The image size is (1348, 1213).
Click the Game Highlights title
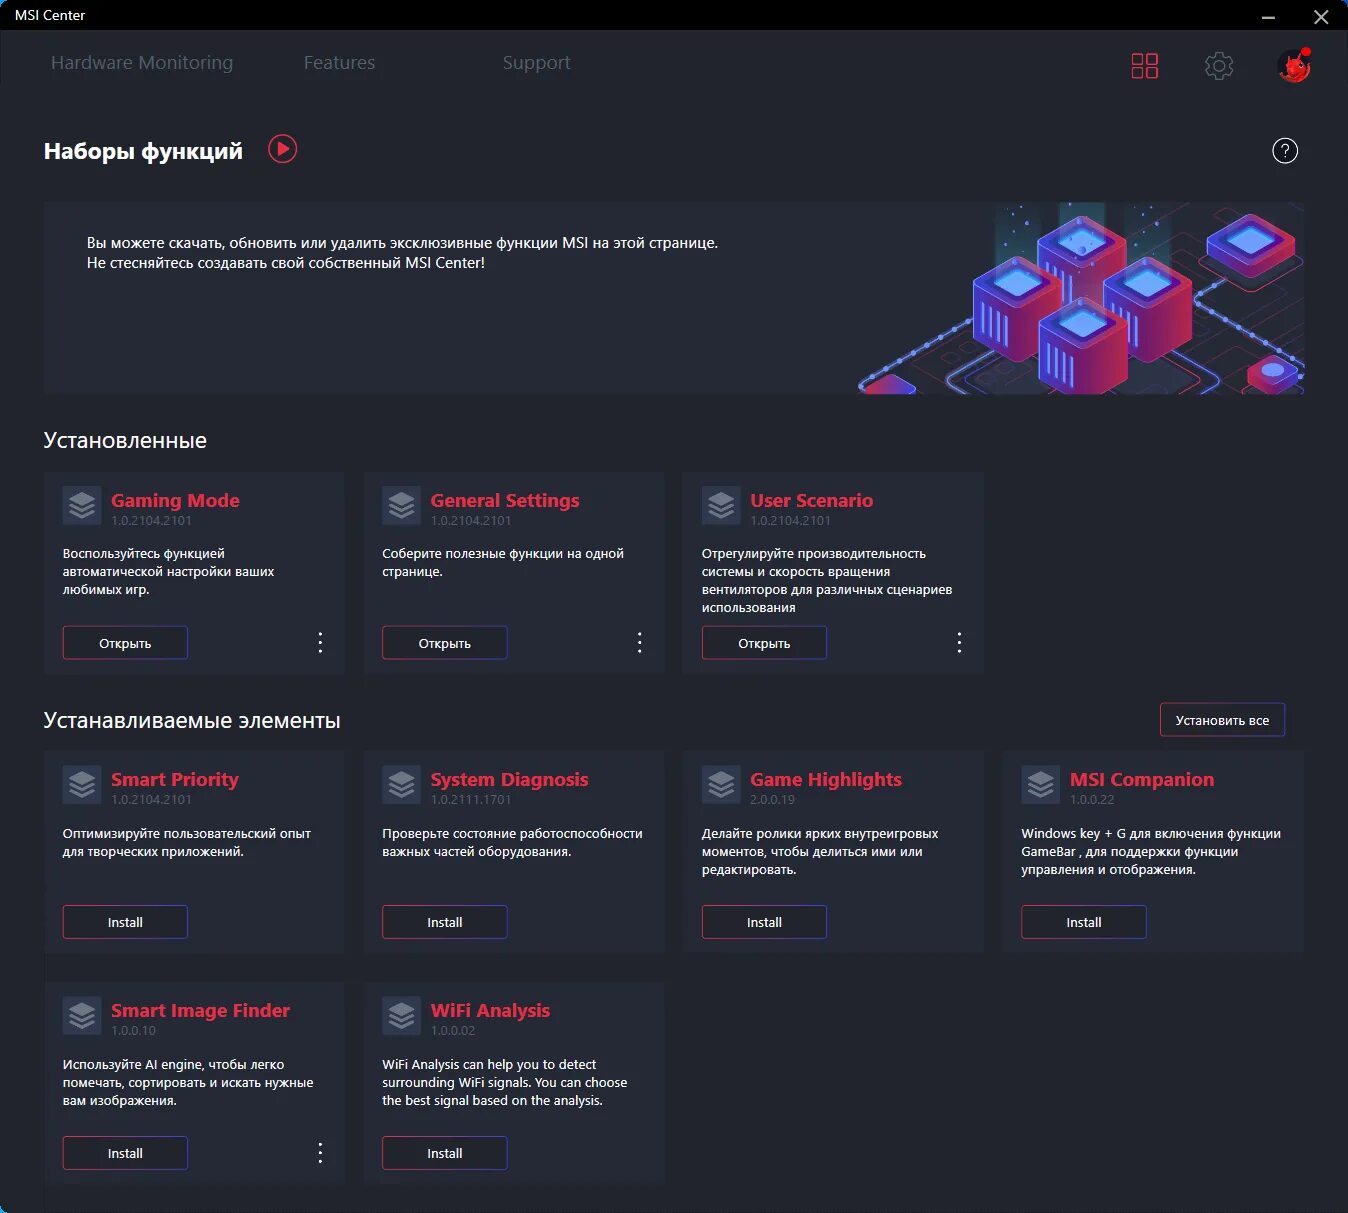826,779
